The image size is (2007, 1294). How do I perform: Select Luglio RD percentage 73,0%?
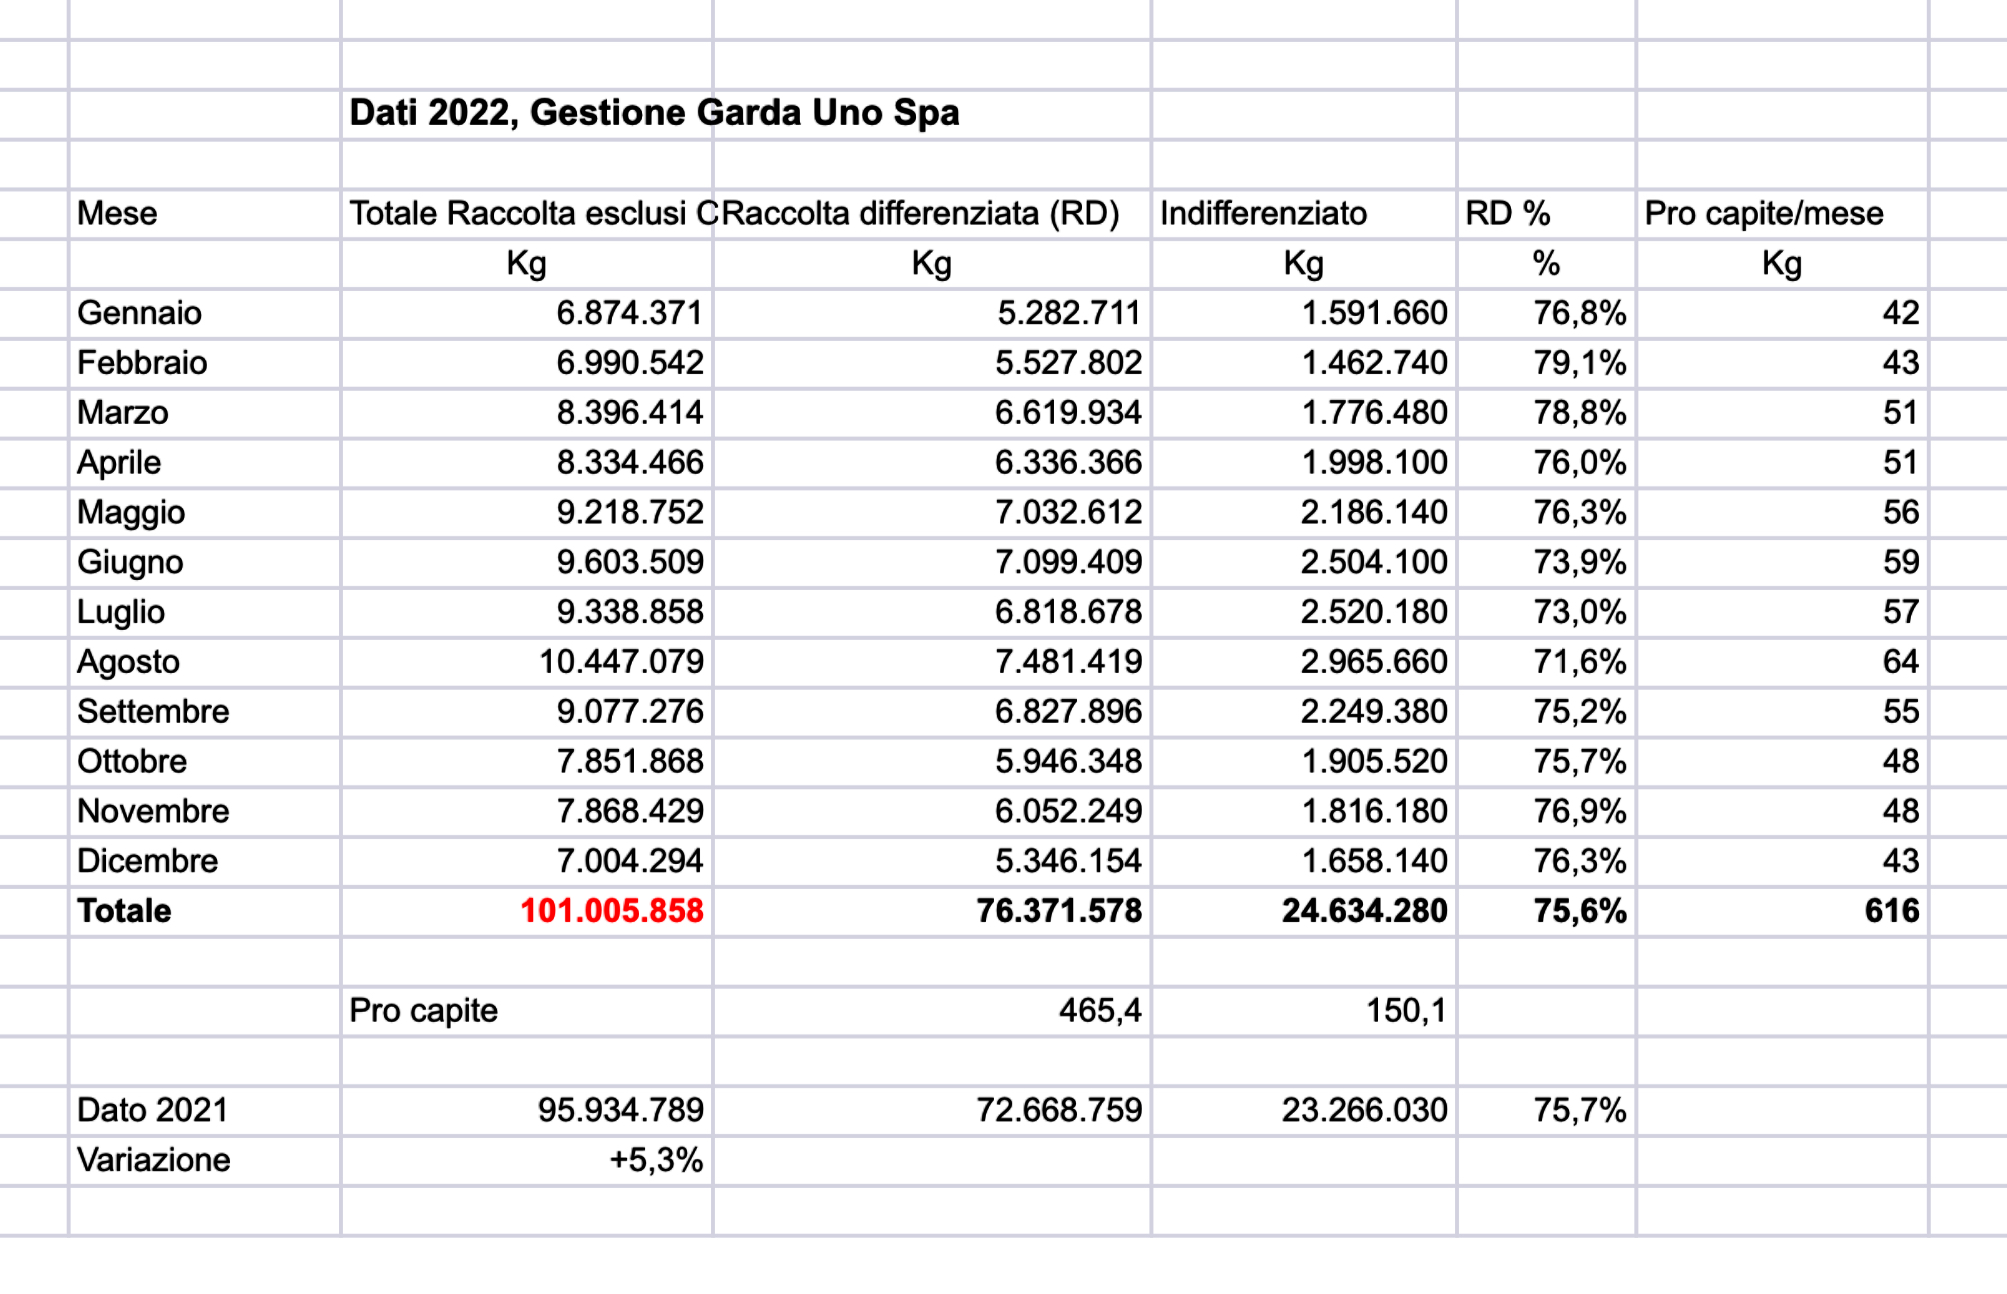coord(1580,612)
